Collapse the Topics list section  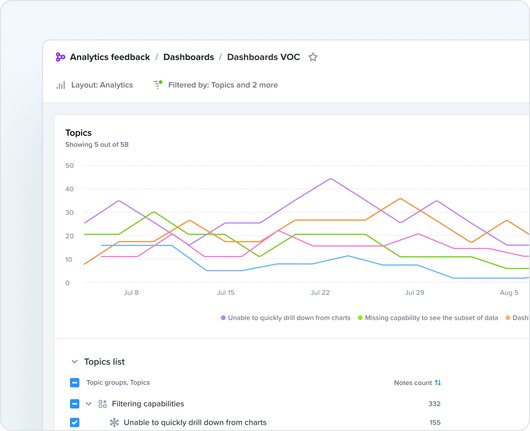click(75, 362)
